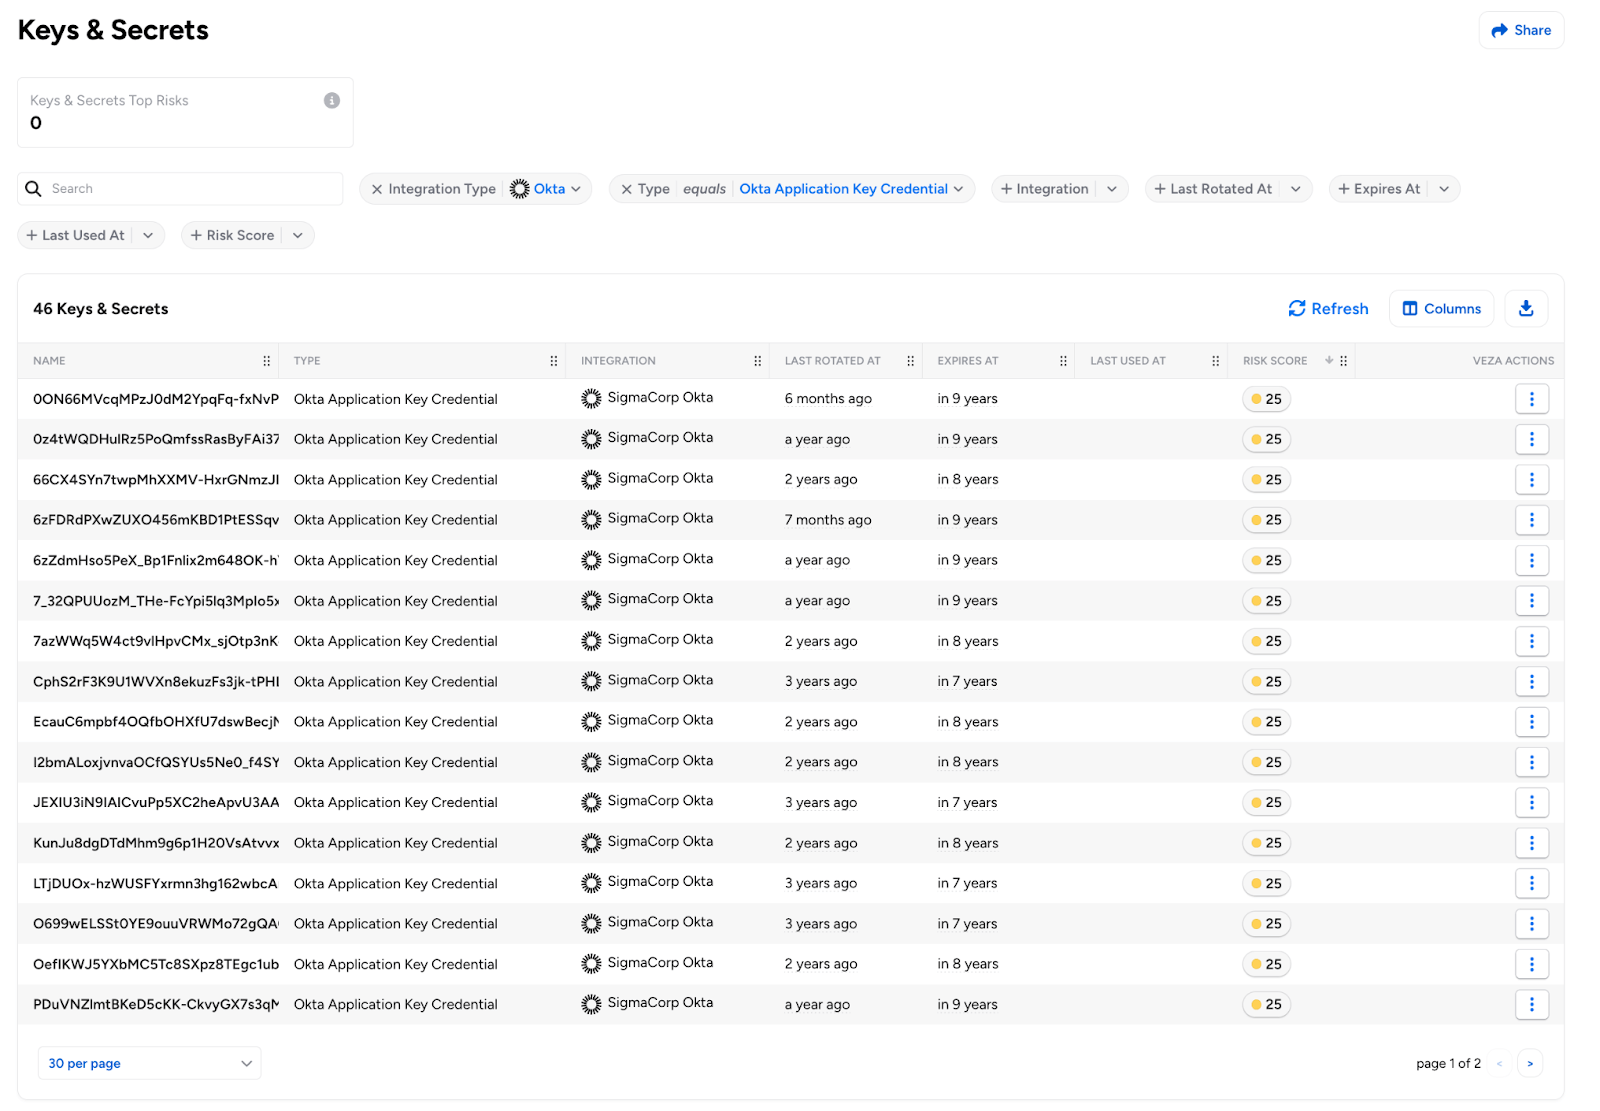Click the info icon on Top Risks card
1600x1111 pixels.
(332, 101)
